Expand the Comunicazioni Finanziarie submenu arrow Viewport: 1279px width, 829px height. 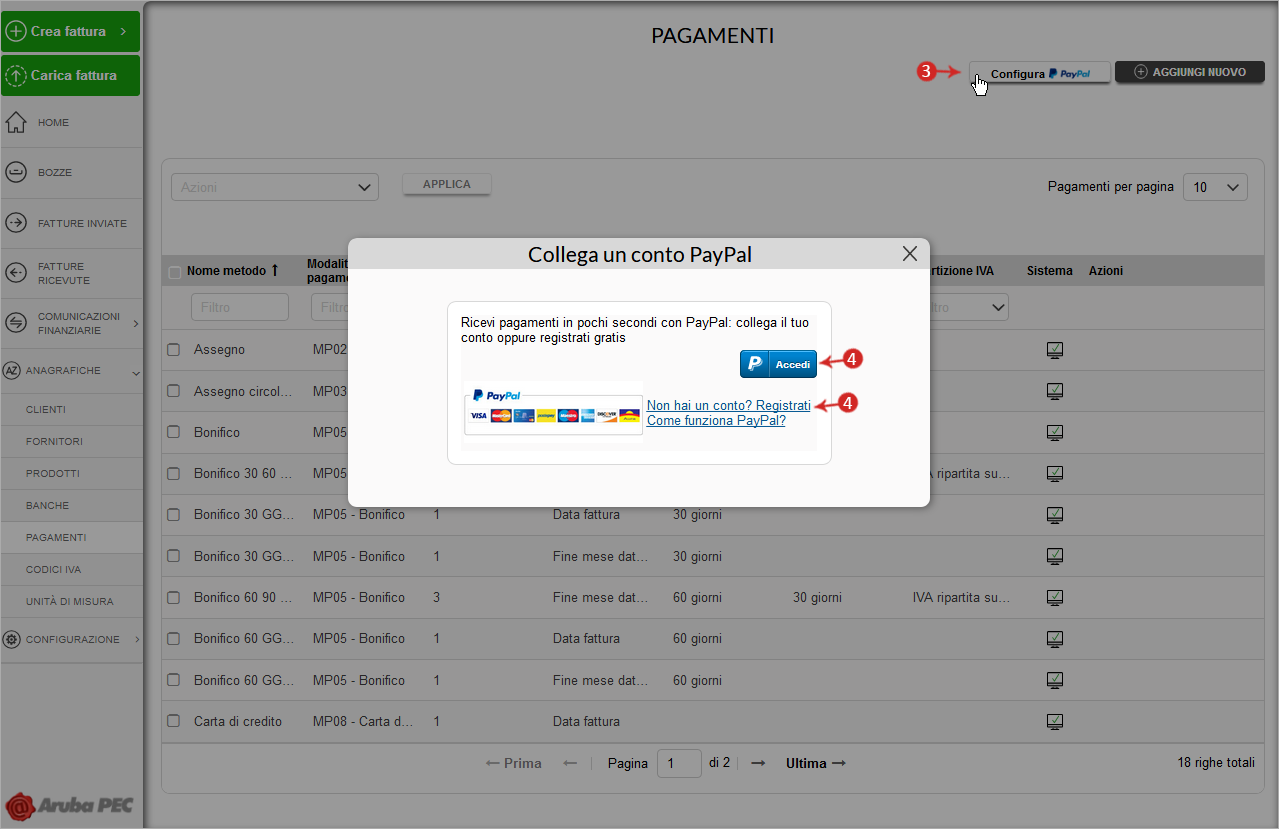(x=135, y=322)
